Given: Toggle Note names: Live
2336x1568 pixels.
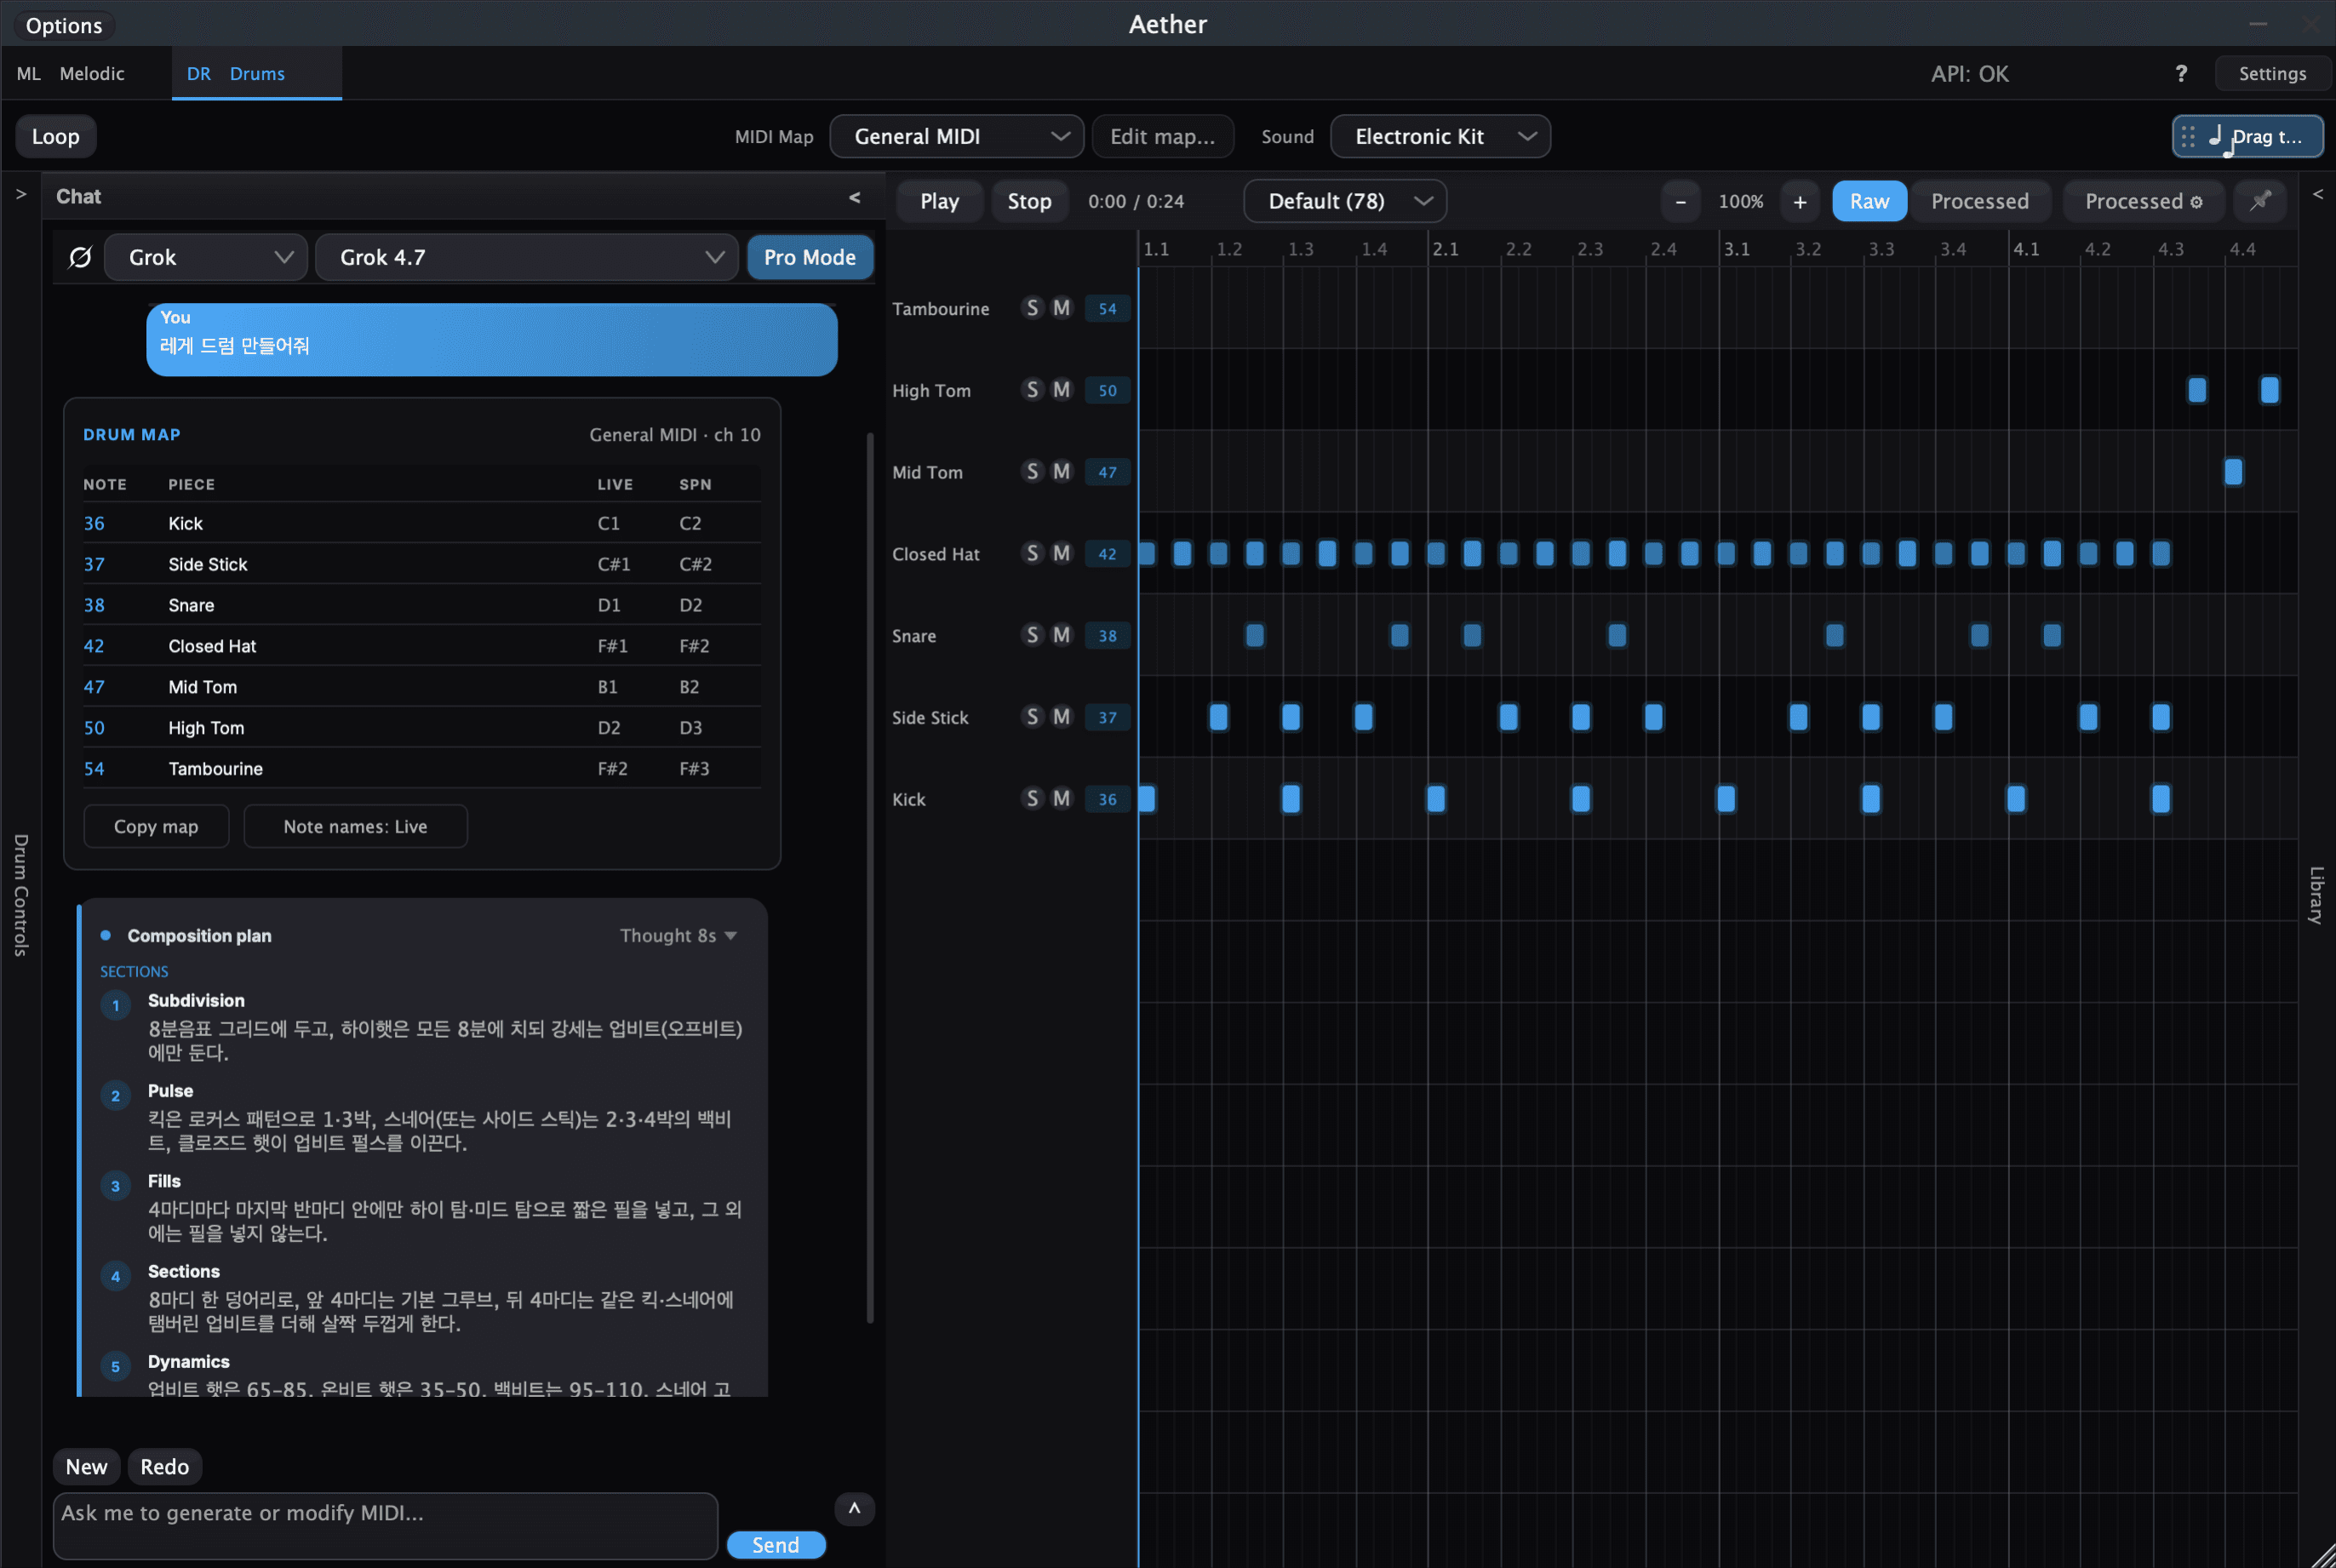Looking at the screenshot, I should 355,827.
